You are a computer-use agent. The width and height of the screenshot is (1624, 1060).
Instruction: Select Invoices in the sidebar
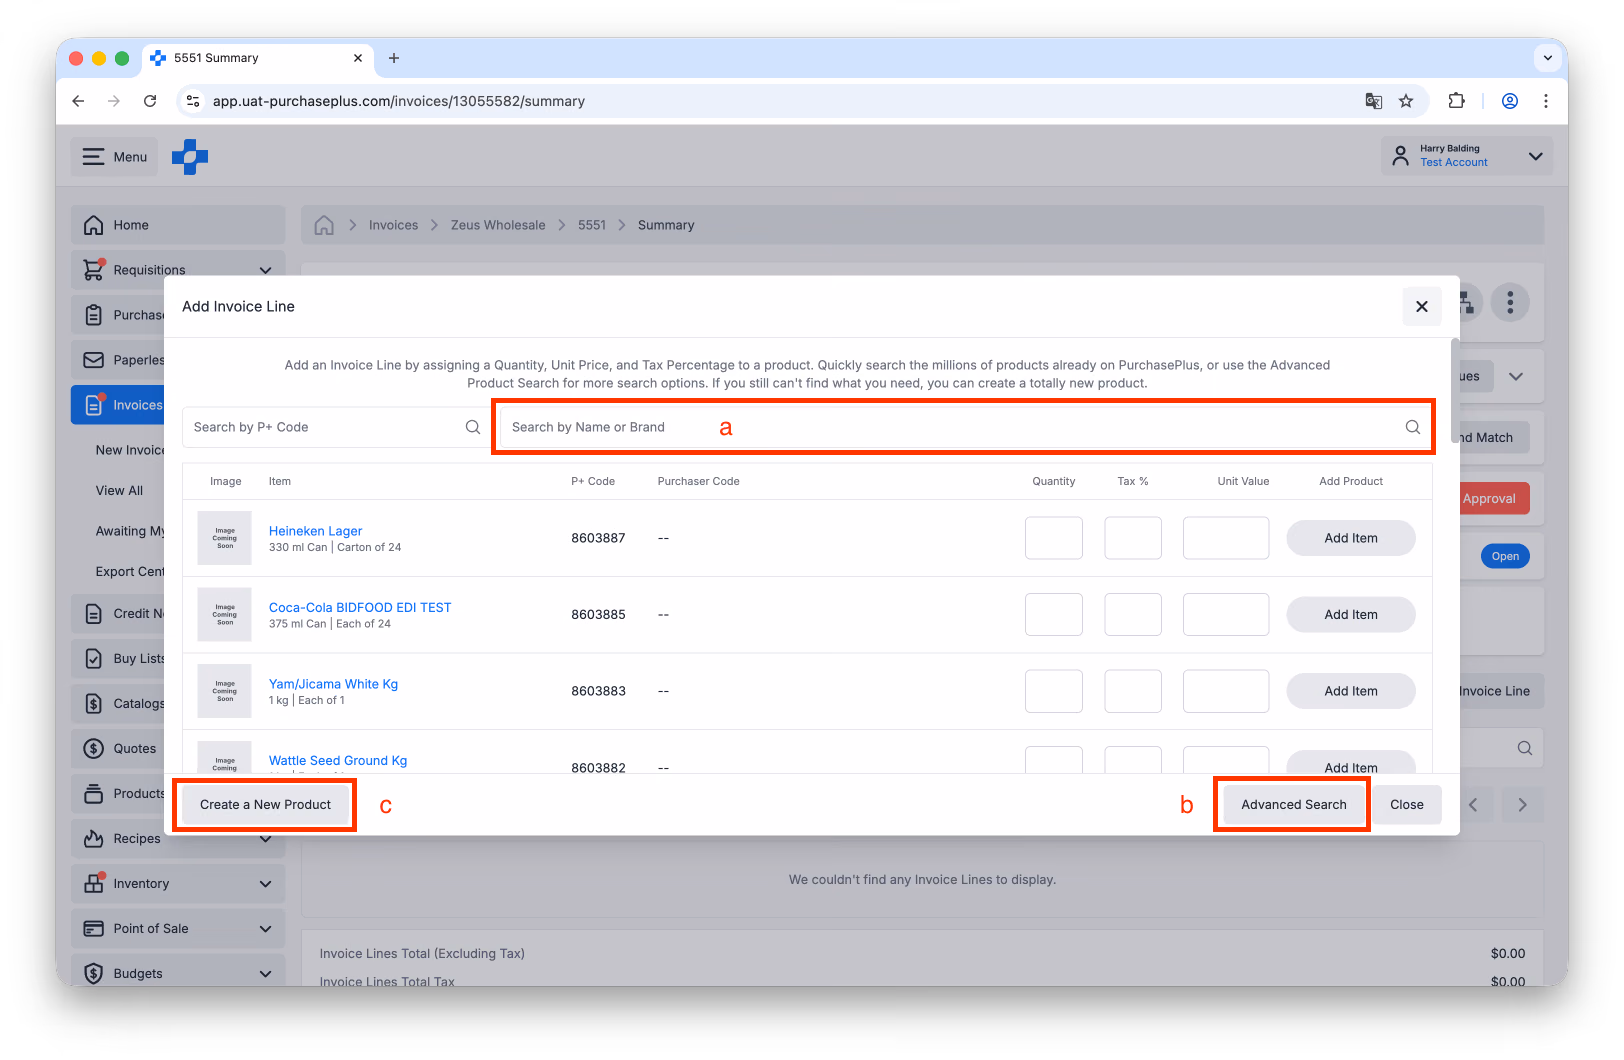[x=118, y=405]
